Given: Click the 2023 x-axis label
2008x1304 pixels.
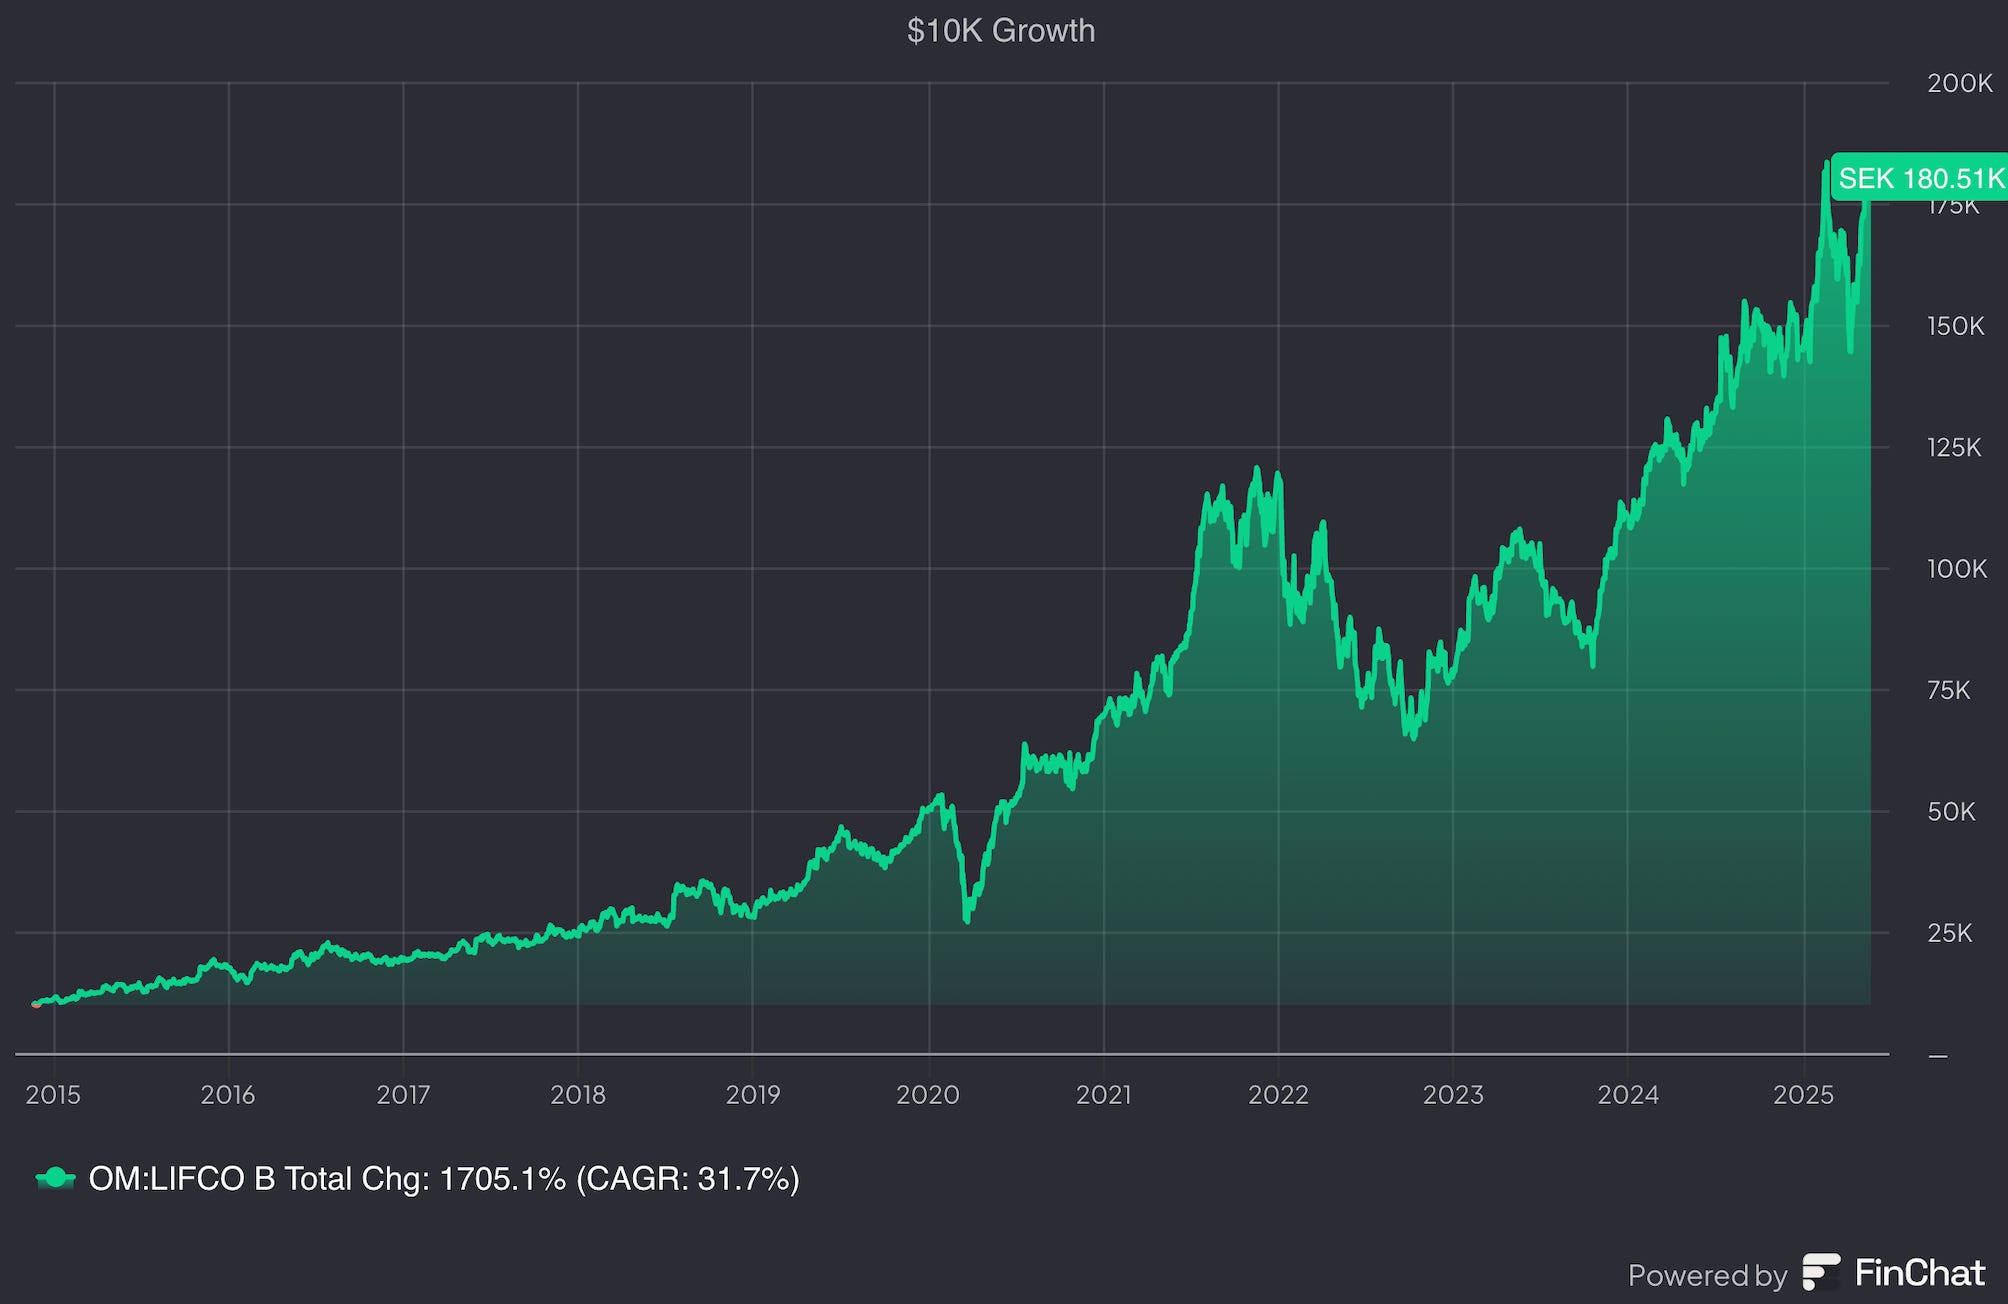Looking at the screenshot, I should coord(1453,1094).
